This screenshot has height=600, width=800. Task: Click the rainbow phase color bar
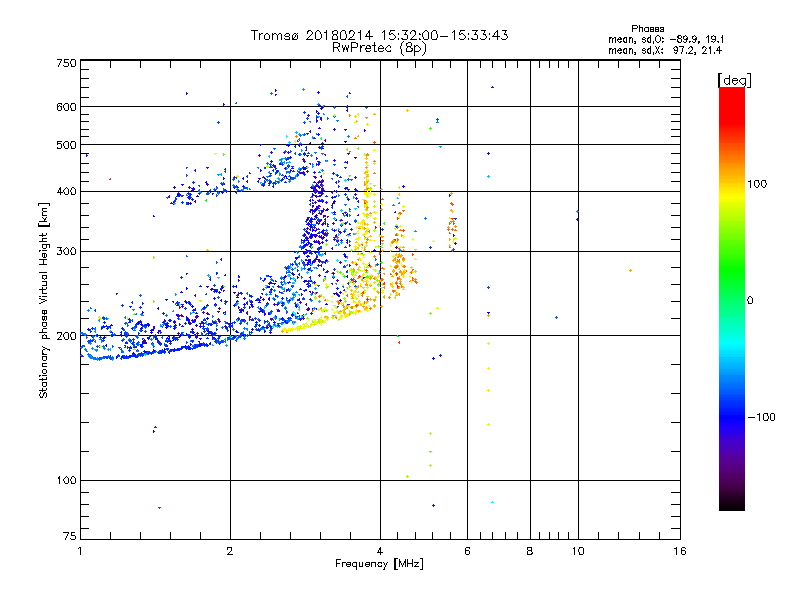[732, 298]
